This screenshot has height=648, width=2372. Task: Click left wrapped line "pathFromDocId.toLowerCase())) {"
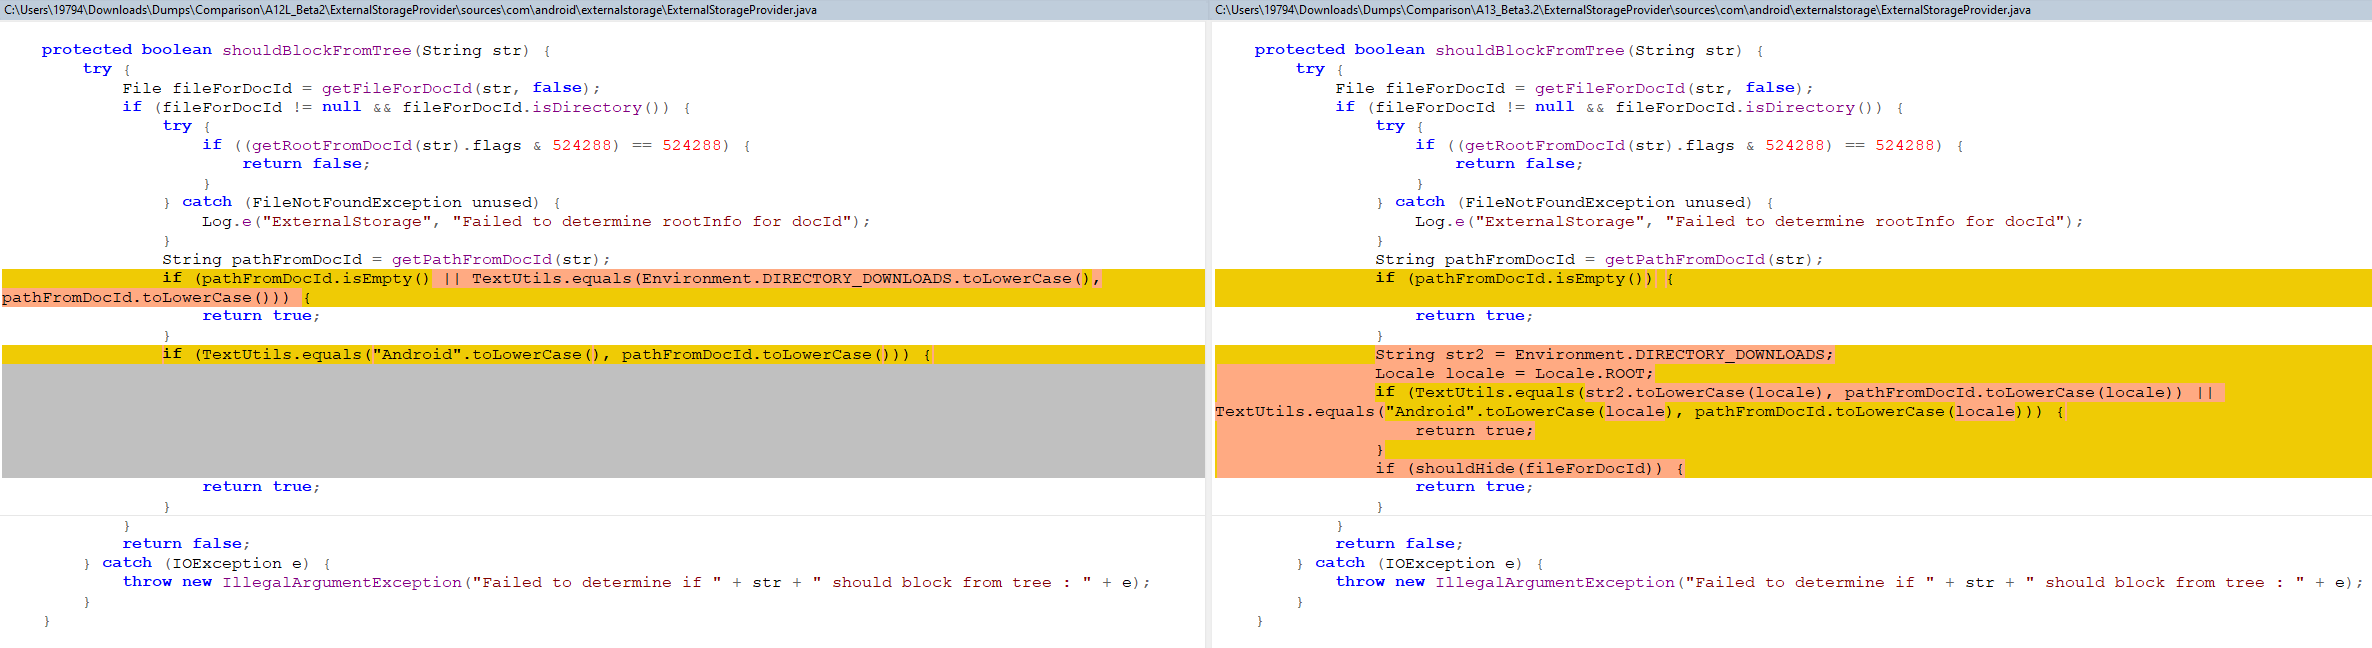pos(157,297)
